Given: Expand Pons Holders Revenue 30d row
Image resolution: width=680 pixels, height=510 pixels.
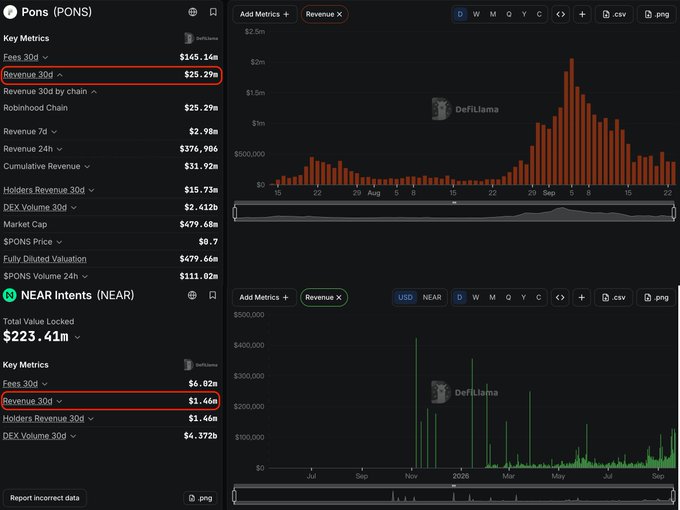Looking at the screenshot, I should pyautogui.click(x=92, y=190).
